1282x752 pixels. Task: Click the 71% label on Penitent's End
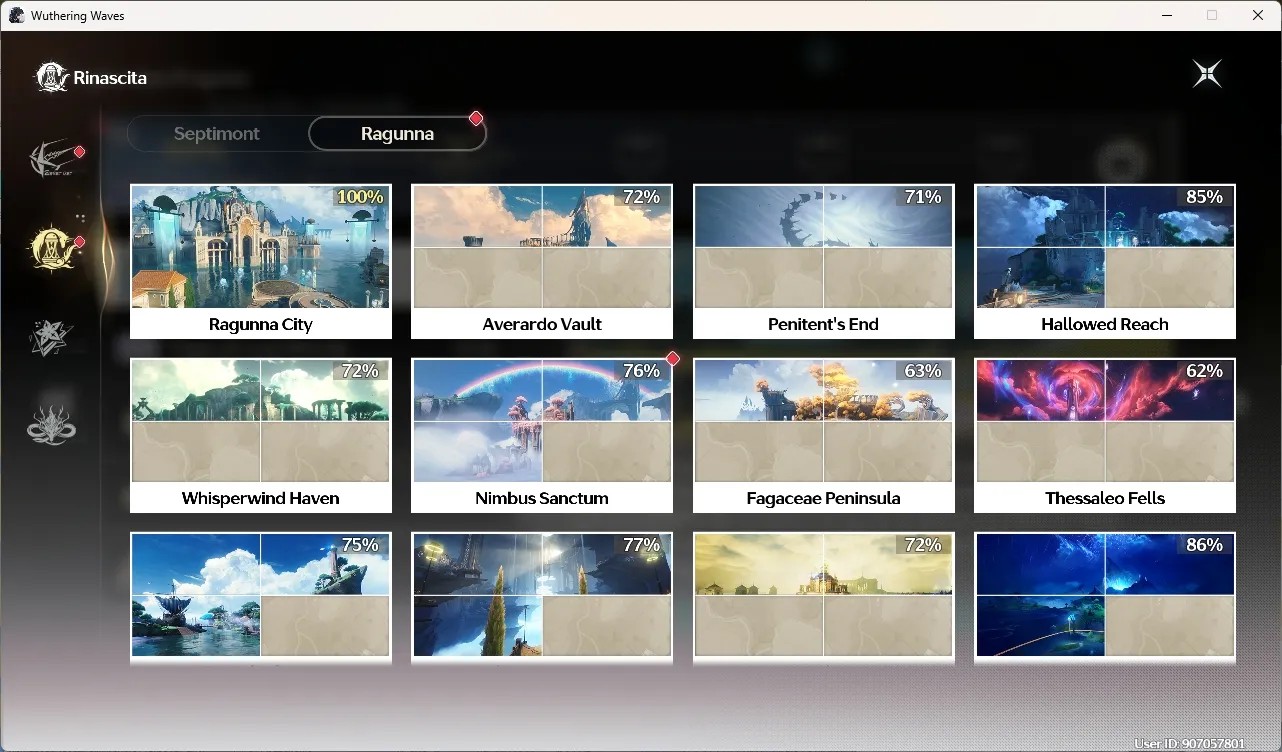922,197
